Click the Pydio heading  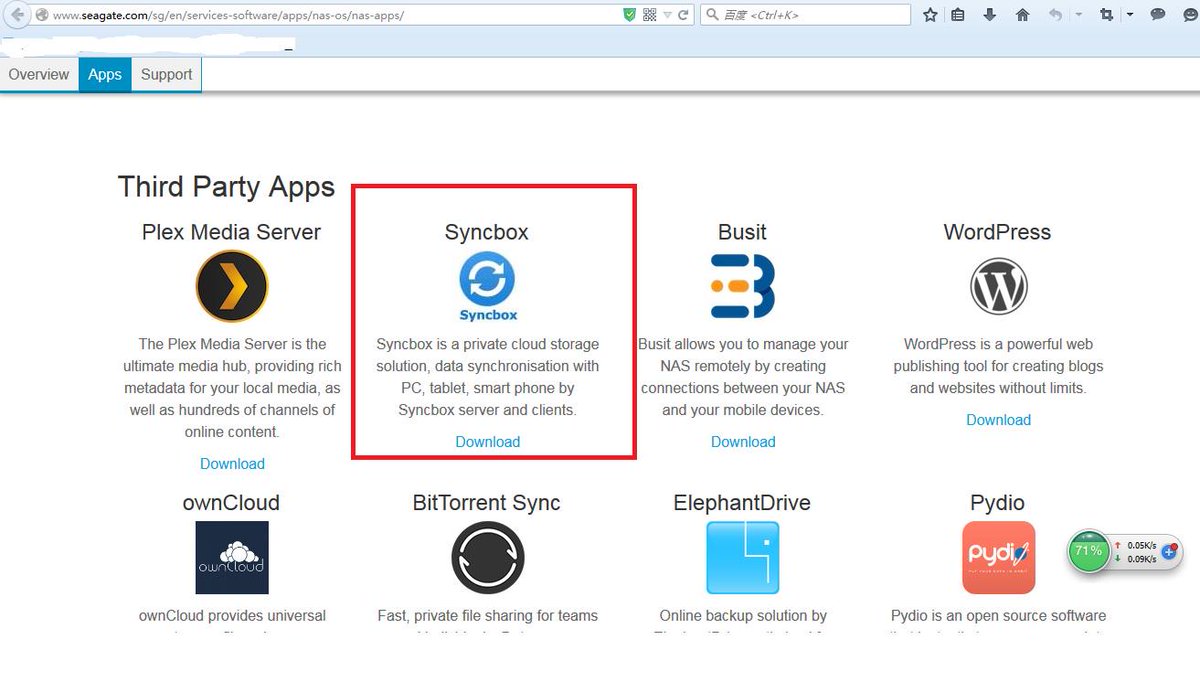pyautogui.click(x=997, y=503)
